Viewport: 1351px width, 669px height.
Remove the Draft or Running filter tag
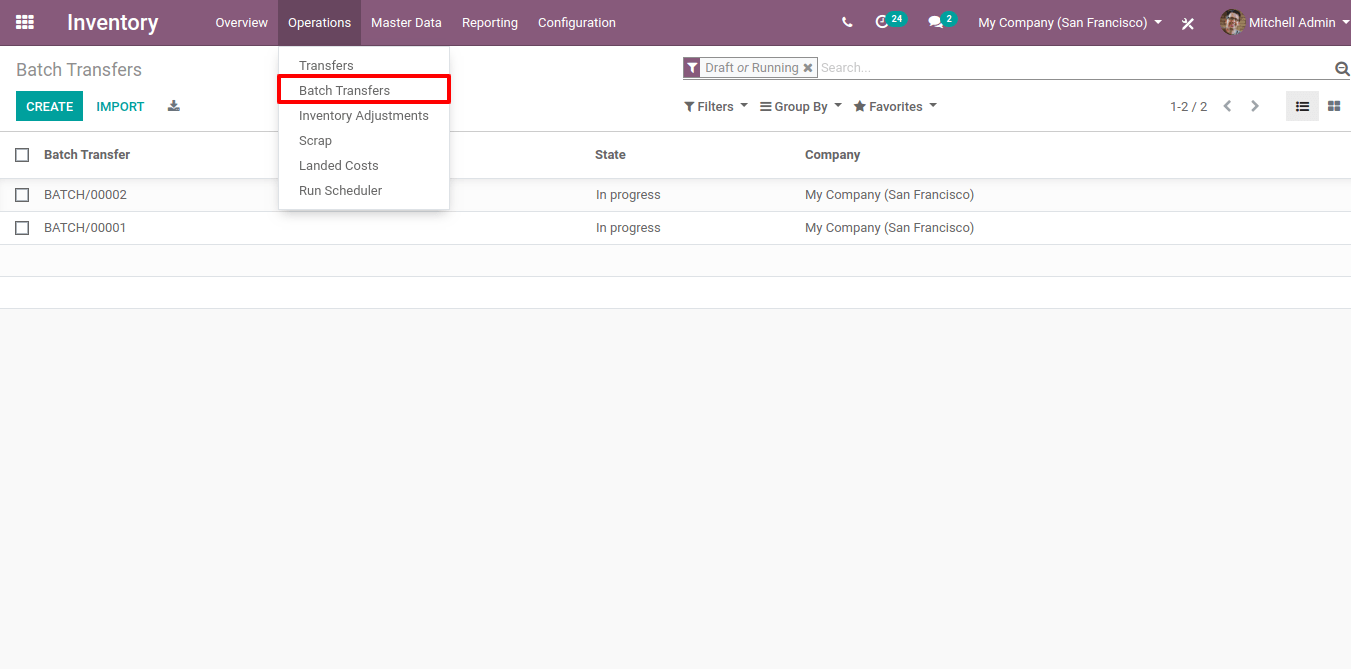pyautogui.click(x=808, y=67)
